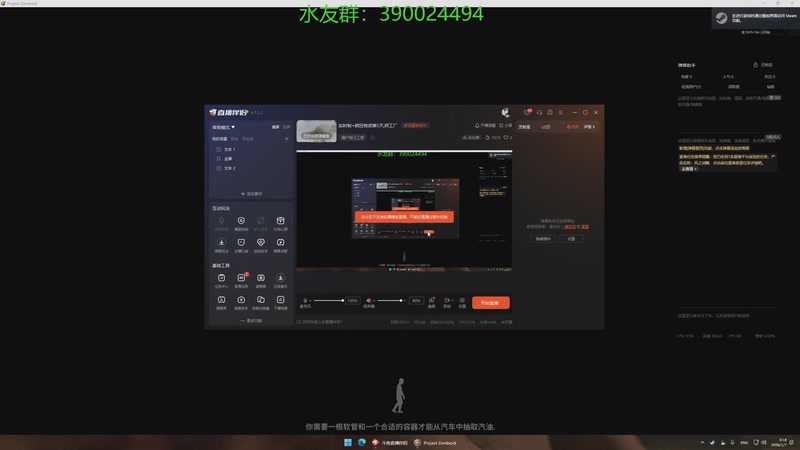Click the orange speaker icon
The height and width of the screenshot is (450, 800).
point(368,301)
